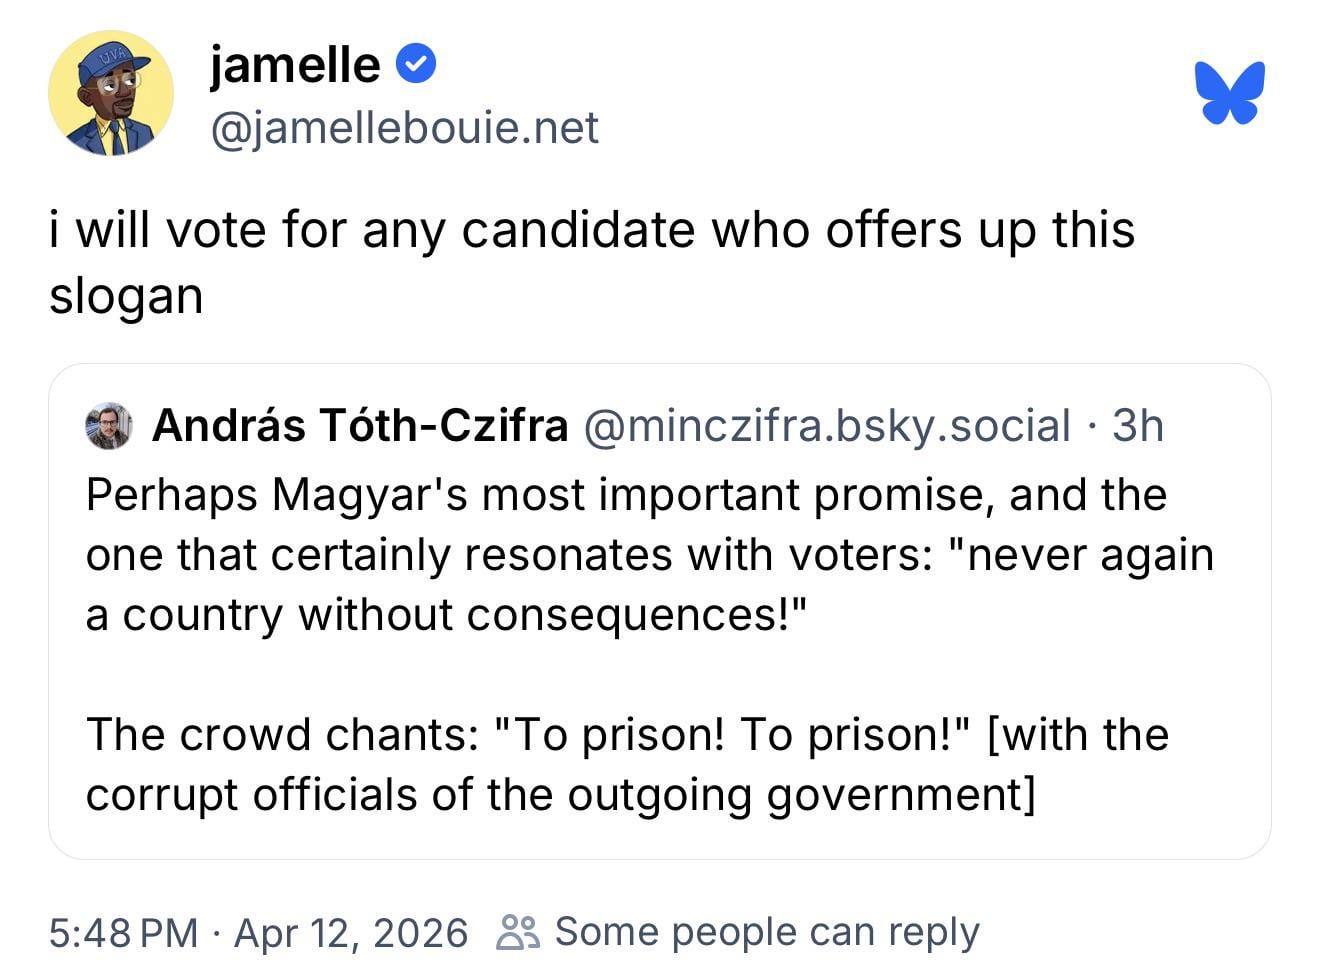The width and height of the screenshot is (1320, 975).
Task: Click the word "slogan" in main post
Action: coord(126,296)
